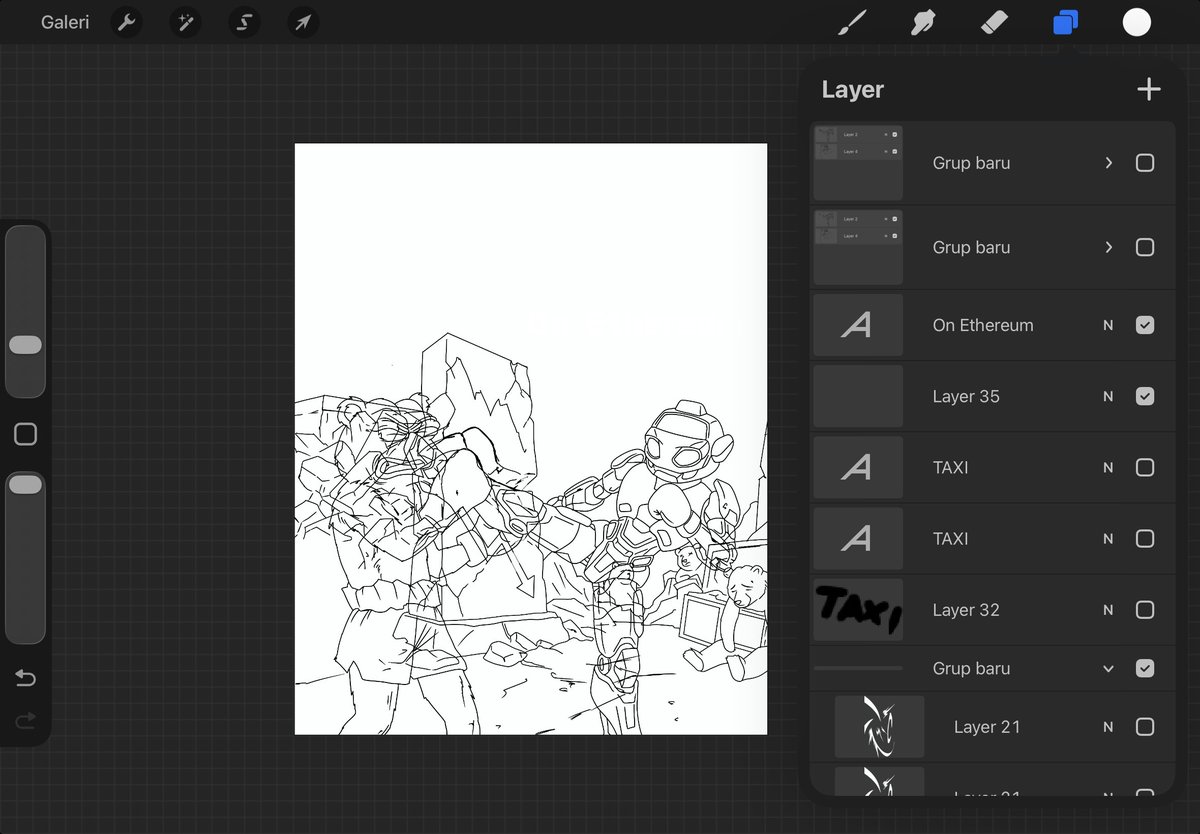
Task: Open blend mode N for On Ethereum
Action: tap(1108, 325)
